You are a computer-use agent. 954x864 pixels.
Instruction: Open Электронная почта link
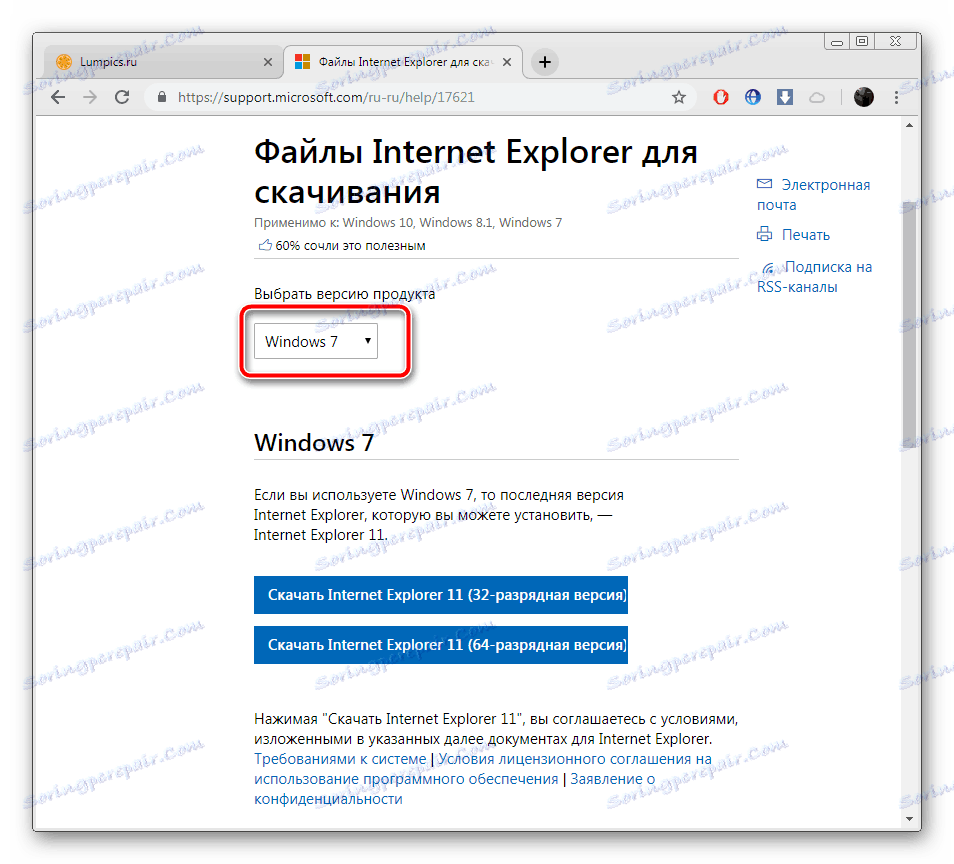(x=813, y=195)
